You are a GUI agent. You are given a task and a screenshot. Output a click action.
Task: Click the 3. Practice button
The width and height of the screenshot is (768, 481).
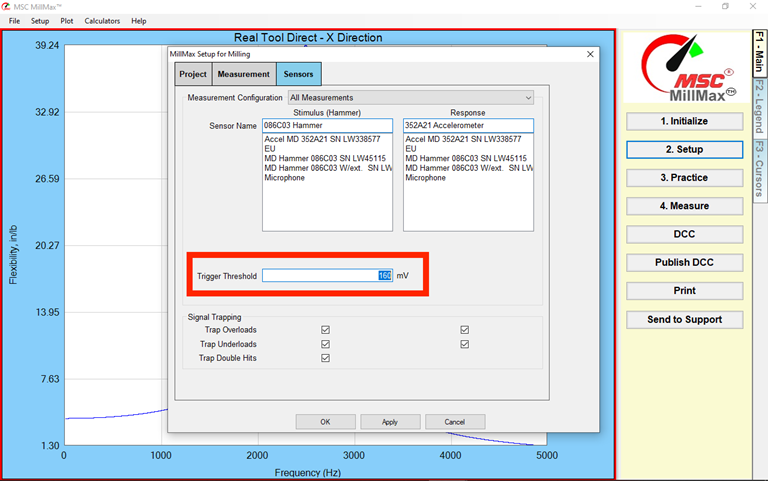click(x=684, y=178)
